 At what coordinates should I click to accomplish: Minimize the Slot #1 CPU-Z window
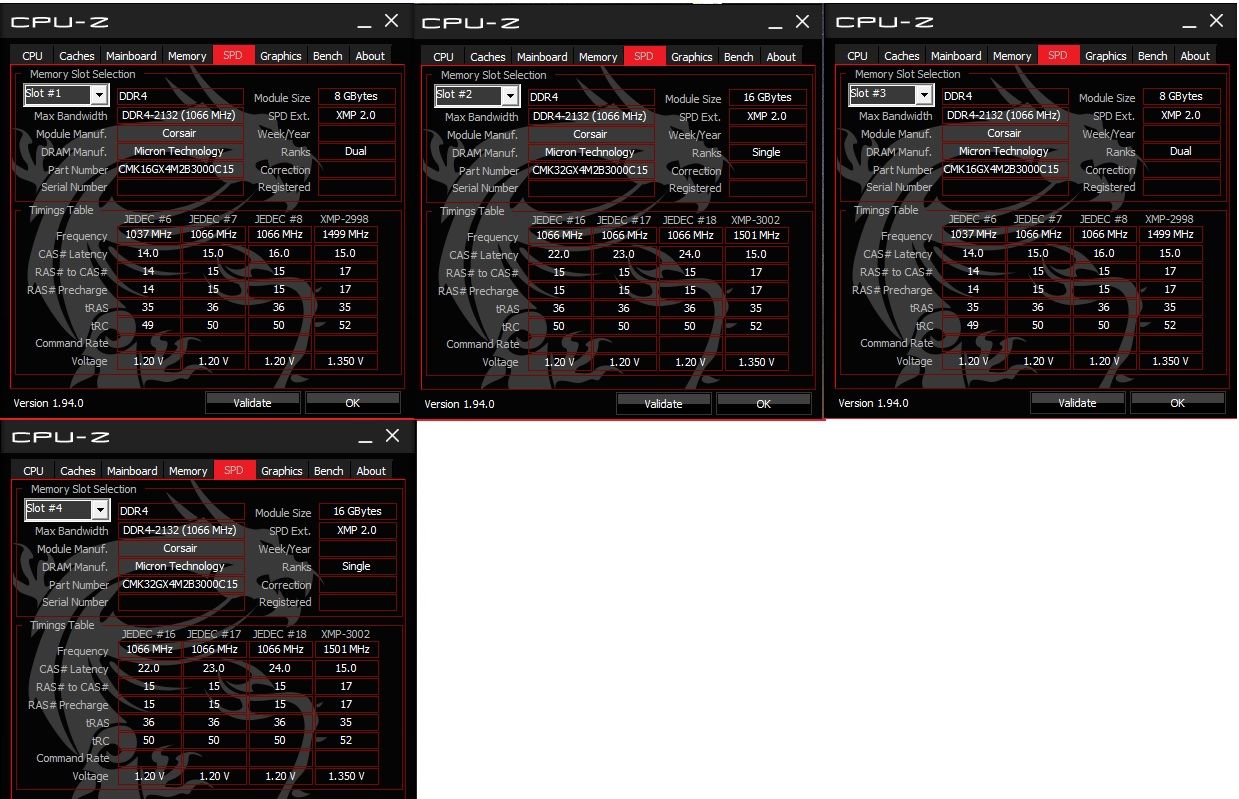click(363, 22)
